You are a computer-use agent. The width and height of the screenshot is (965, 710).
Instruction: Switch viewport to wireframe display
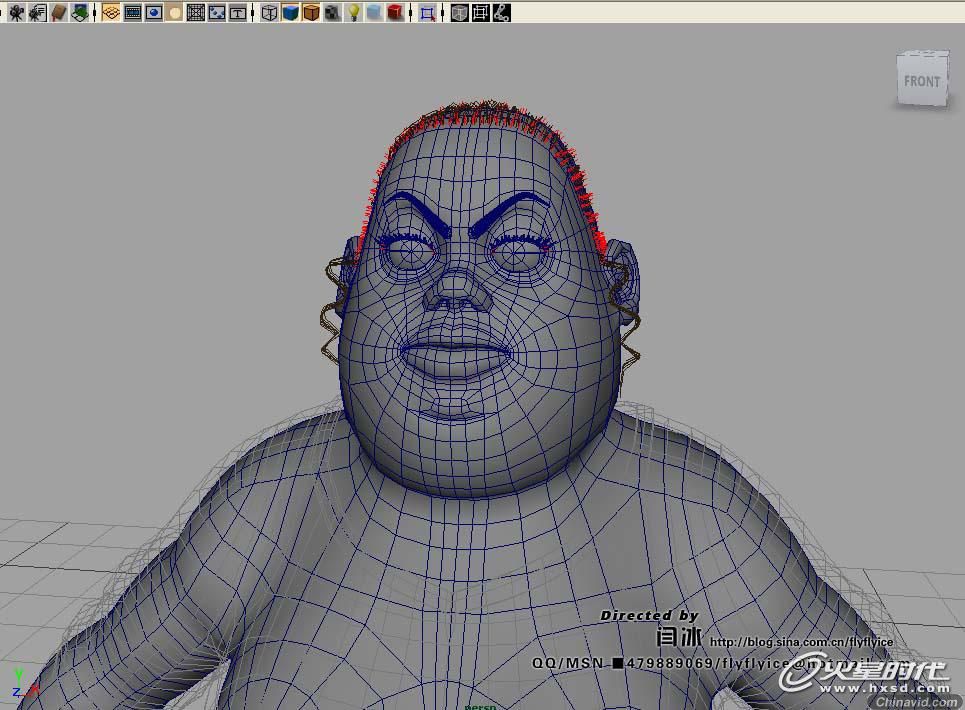269,12
